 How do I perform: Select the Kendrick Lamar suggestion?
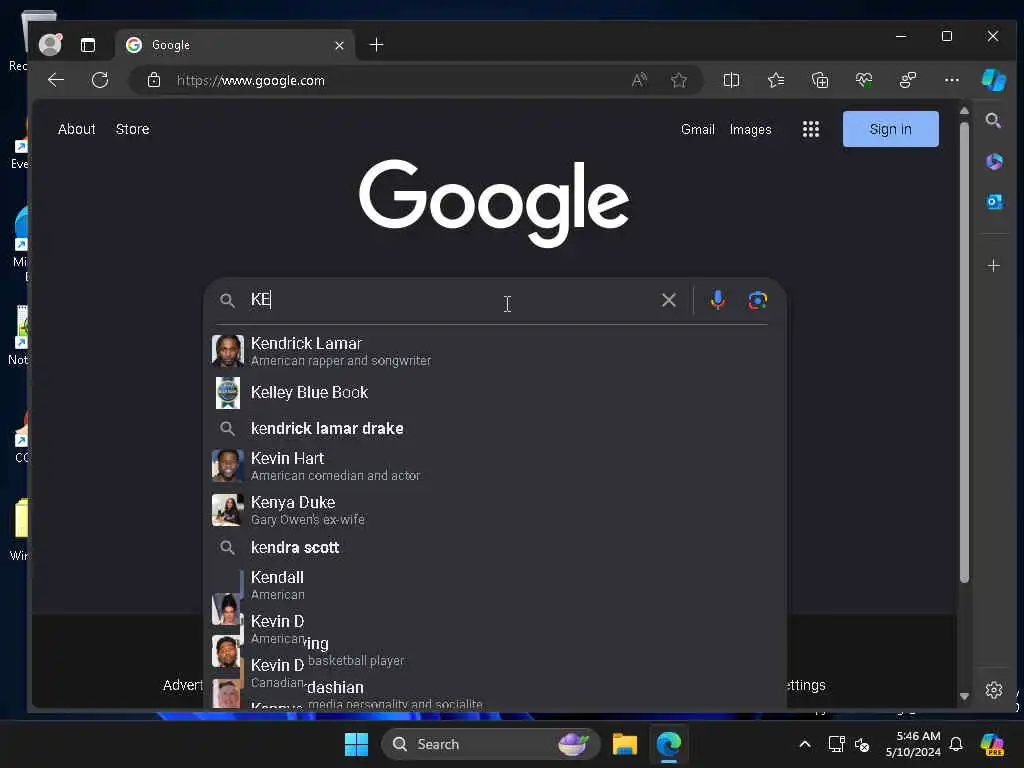[x=494, y=351]
